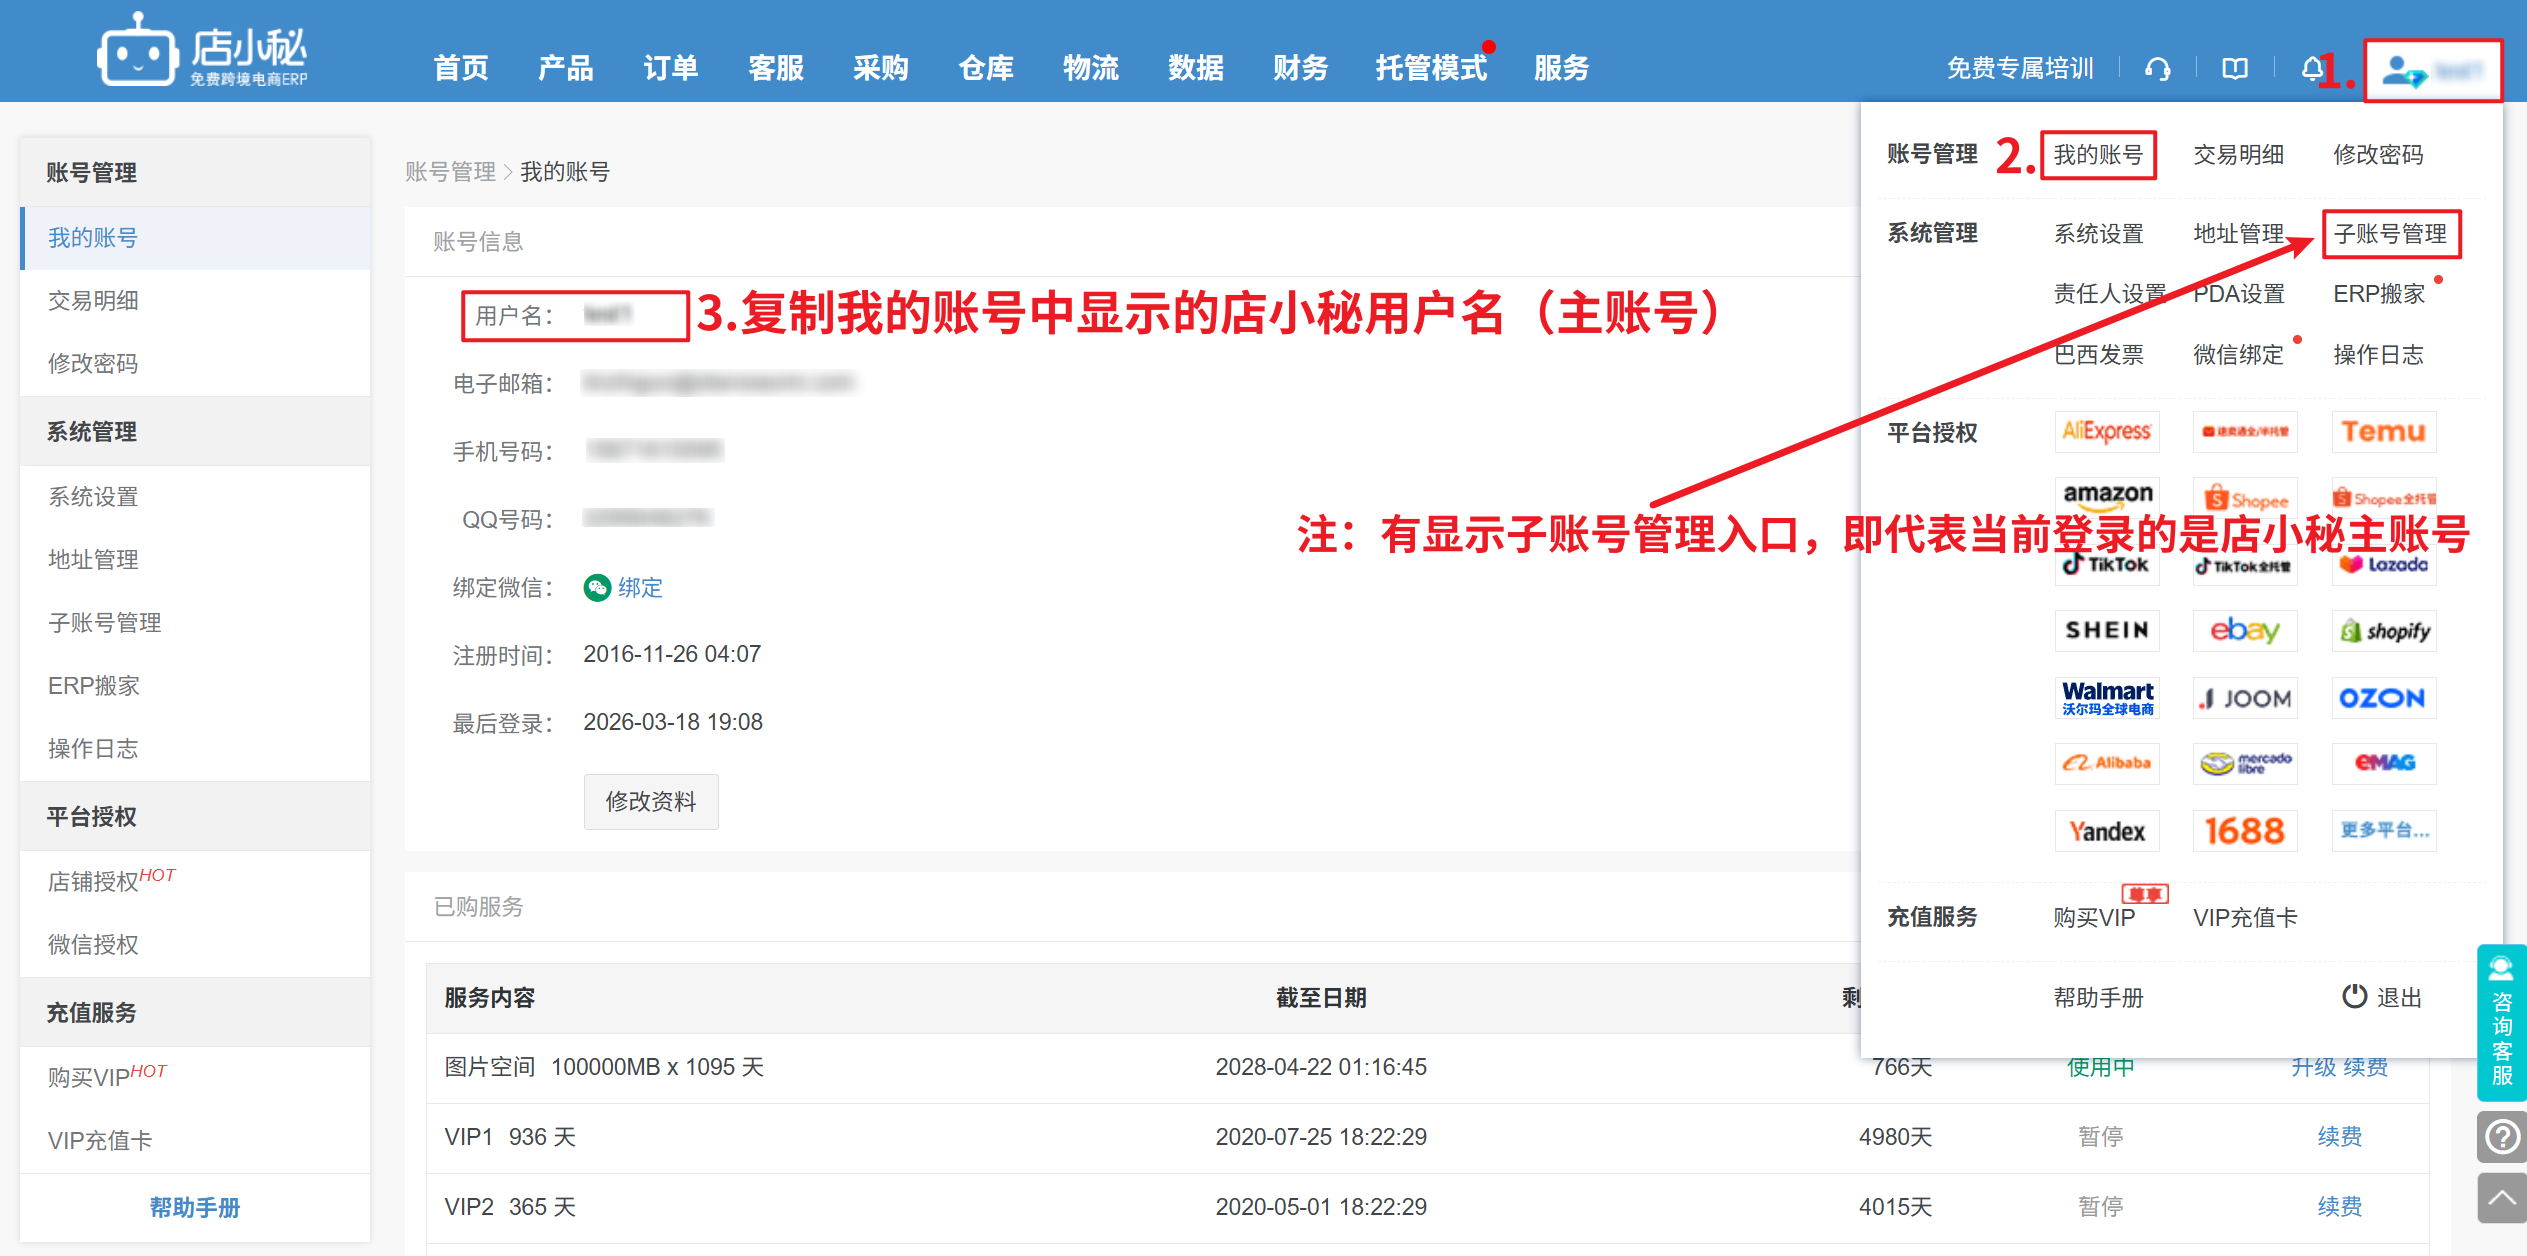Image resolution: width=2527 pixels, height=1256 pixels.
Task: Click 续费 link for VIP1 row
Action: pos(2339,1137)
